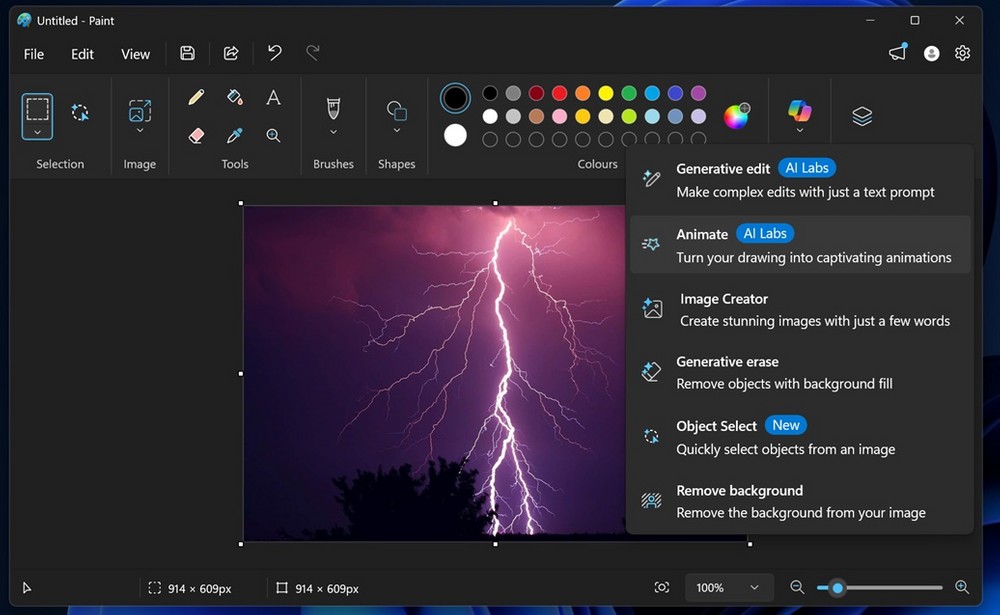Undo the last action
The height and width of the screenshot is (615, 1000).
274,53
